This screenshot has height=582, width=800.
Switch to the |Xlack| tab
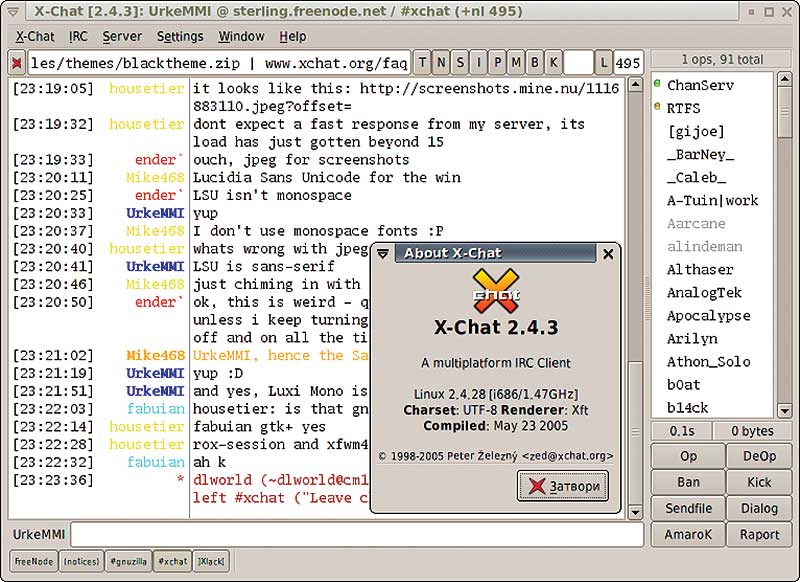[x=211, y=561]
